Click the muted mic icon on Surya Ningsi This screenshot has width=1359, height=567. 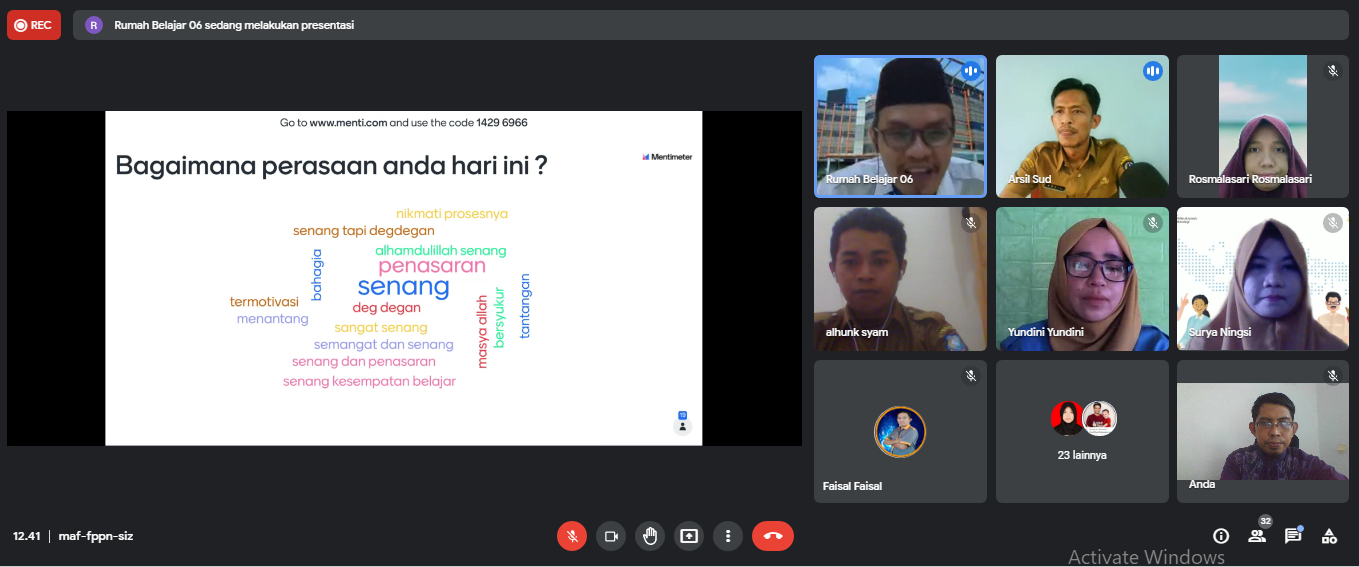pyautogui.click(x=1332, y=223)
